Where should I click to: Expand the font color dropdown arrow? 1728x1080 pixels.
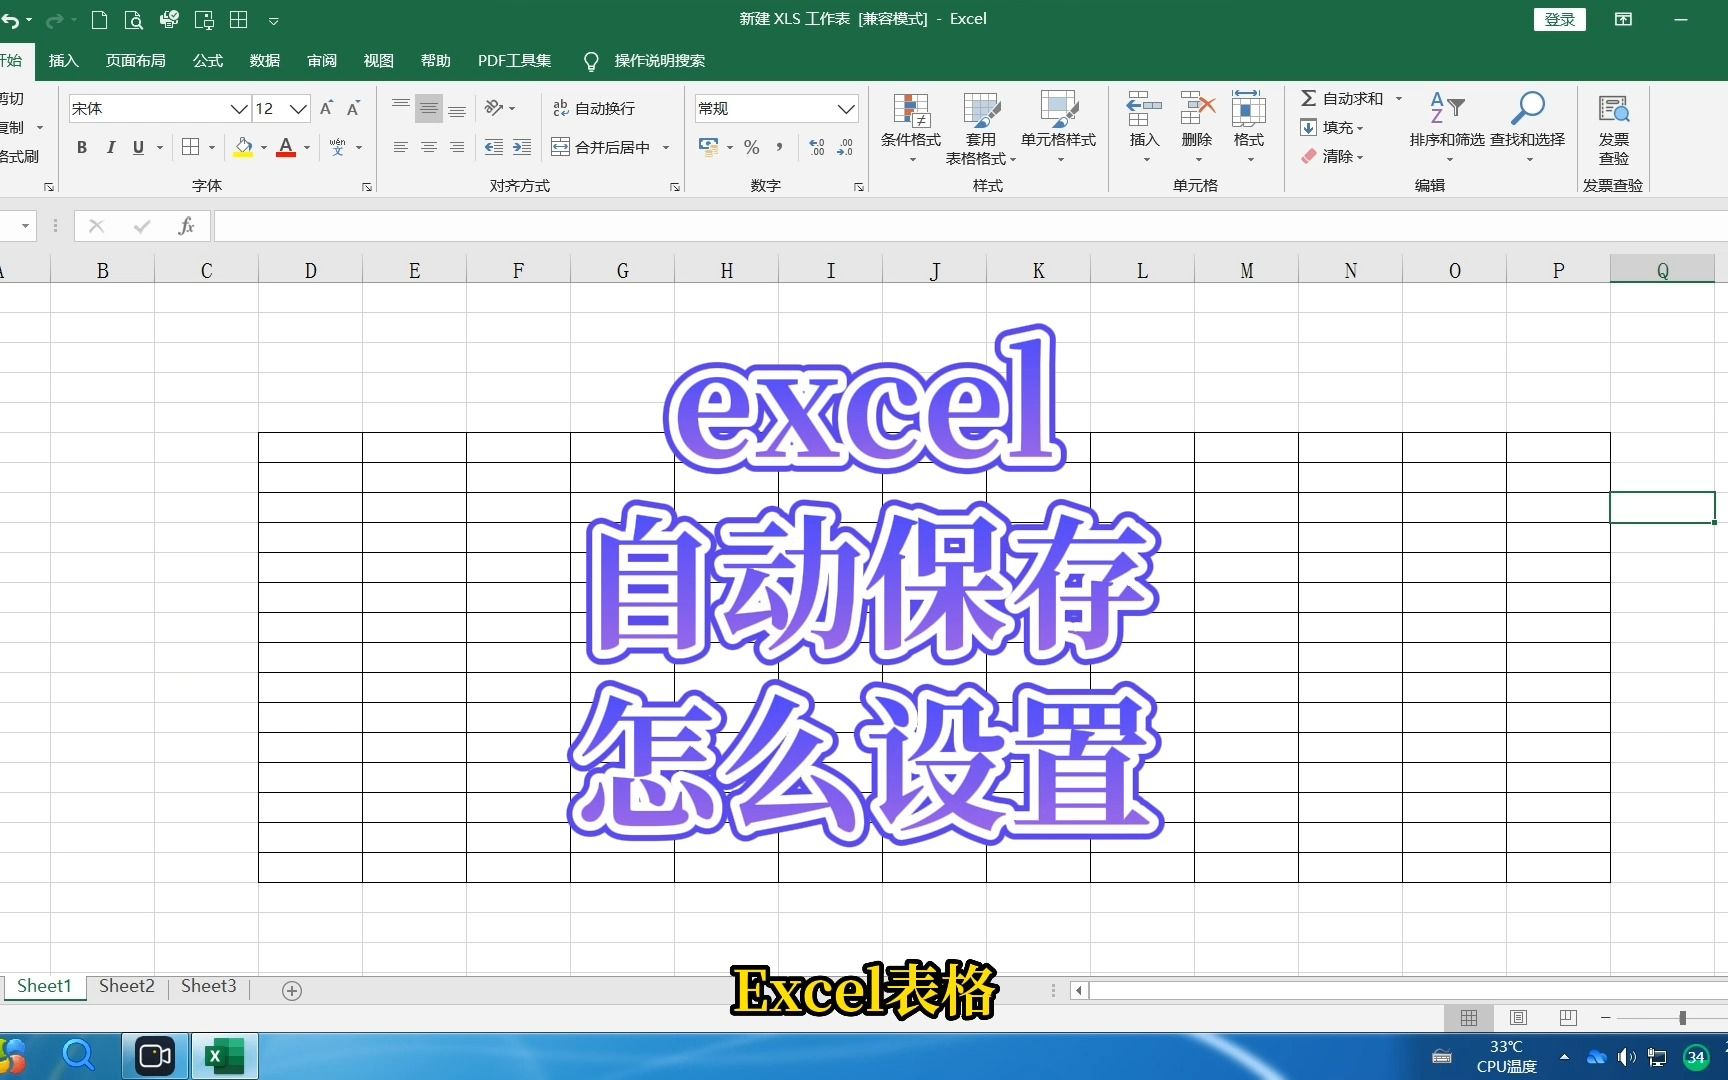coord(305,147)
